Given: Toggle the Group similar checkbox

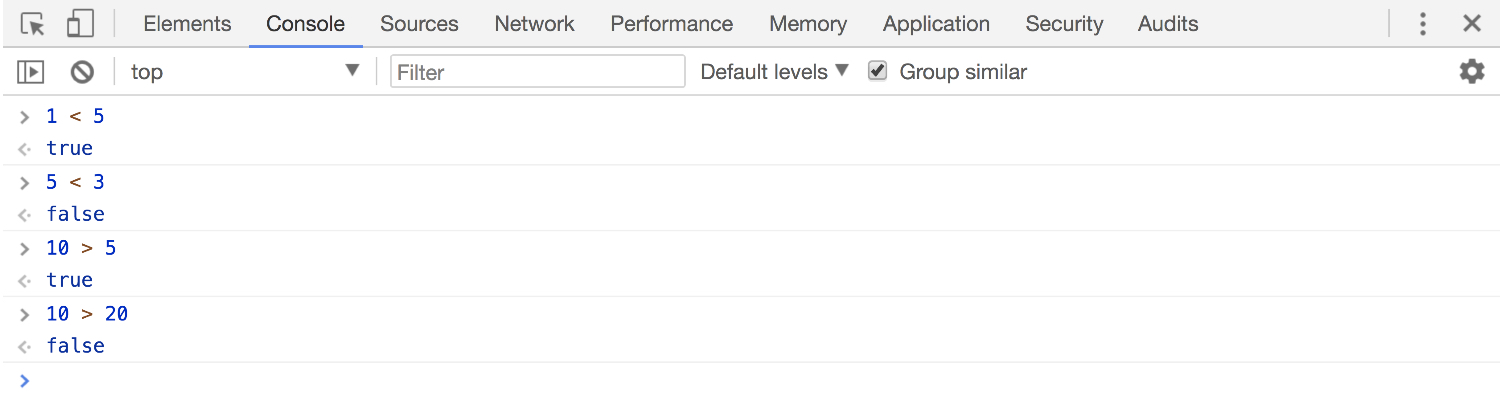Looking at the screenshot, I should [x=878, y=72].
